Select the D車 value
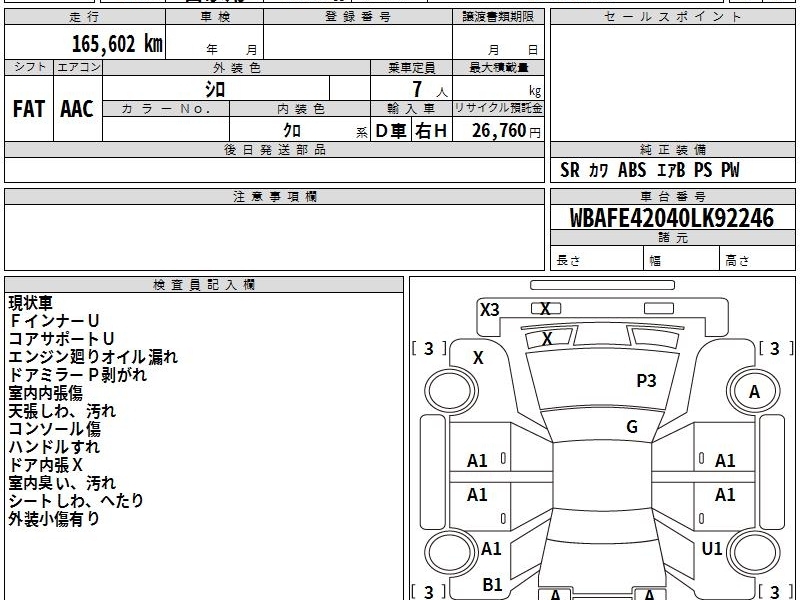 tap(391, 131)
